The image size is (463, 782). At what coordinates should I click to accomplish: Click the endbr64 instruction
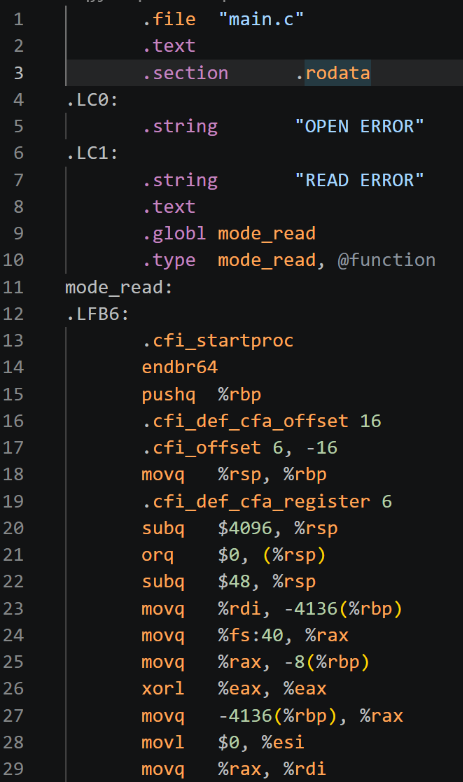180,367
